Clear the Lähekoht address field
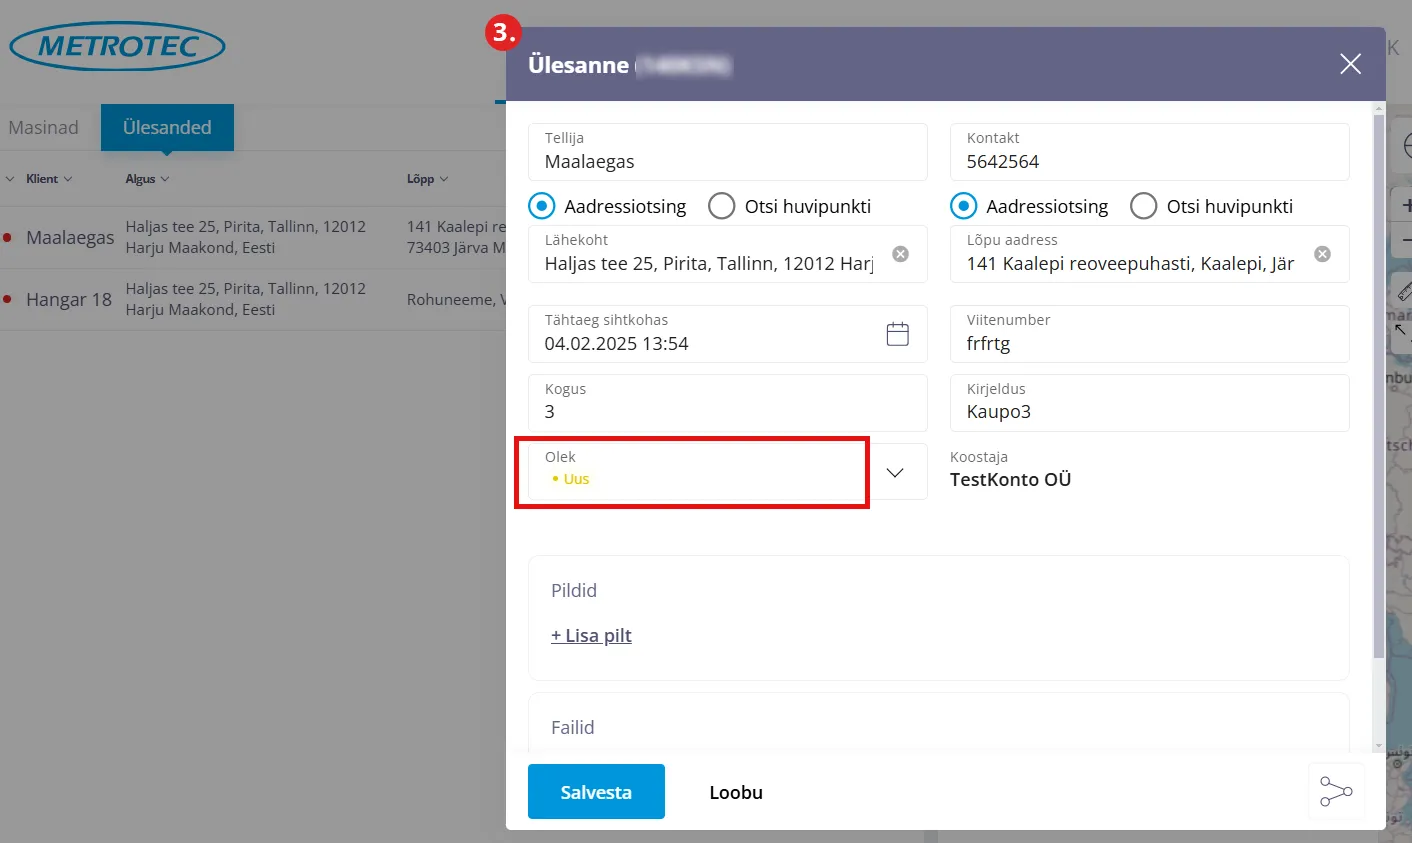 [x=900, y=254]
